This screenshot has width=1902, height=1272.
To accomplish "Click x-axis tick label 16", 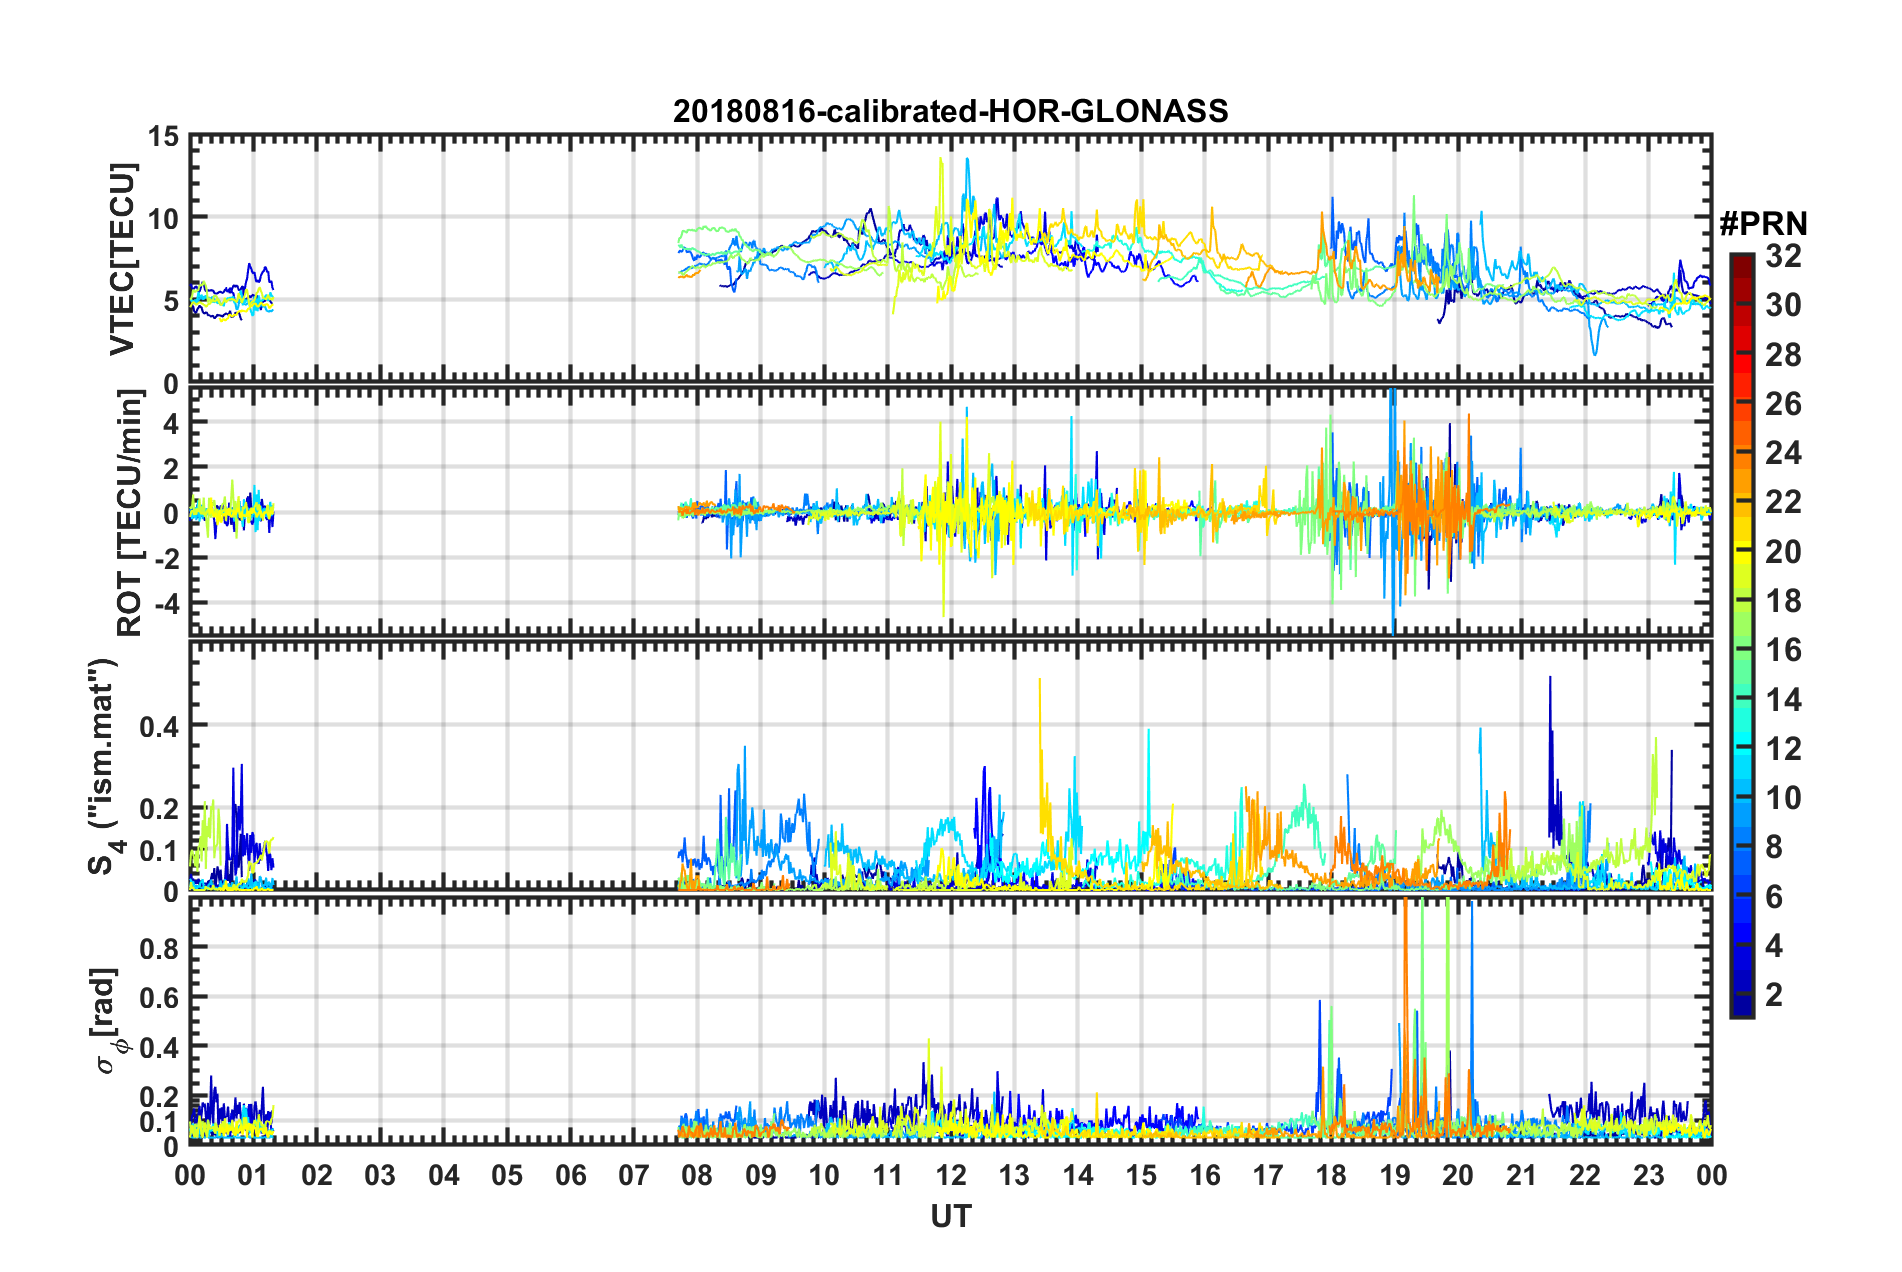I will click(x=1205, y=1175).
